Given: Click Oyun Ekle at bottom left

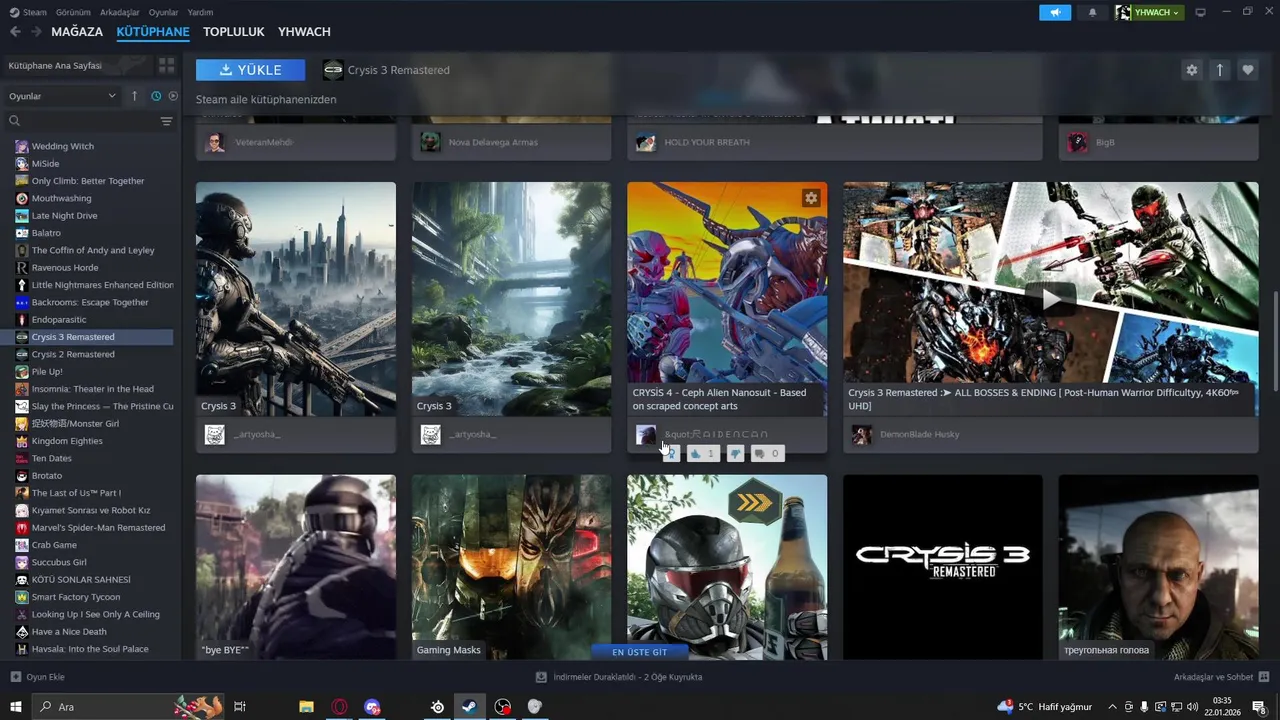Looking at the screenshot, I should pos(37,677).
